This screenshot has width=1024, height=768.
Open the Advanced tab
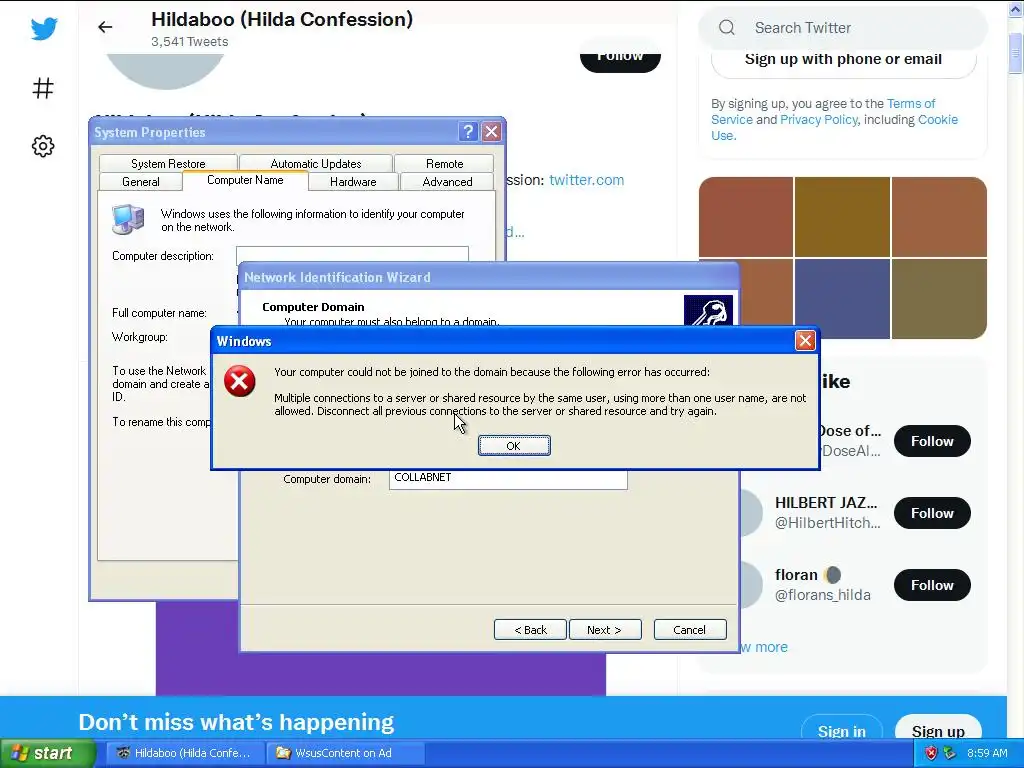[x=447, y=182]
